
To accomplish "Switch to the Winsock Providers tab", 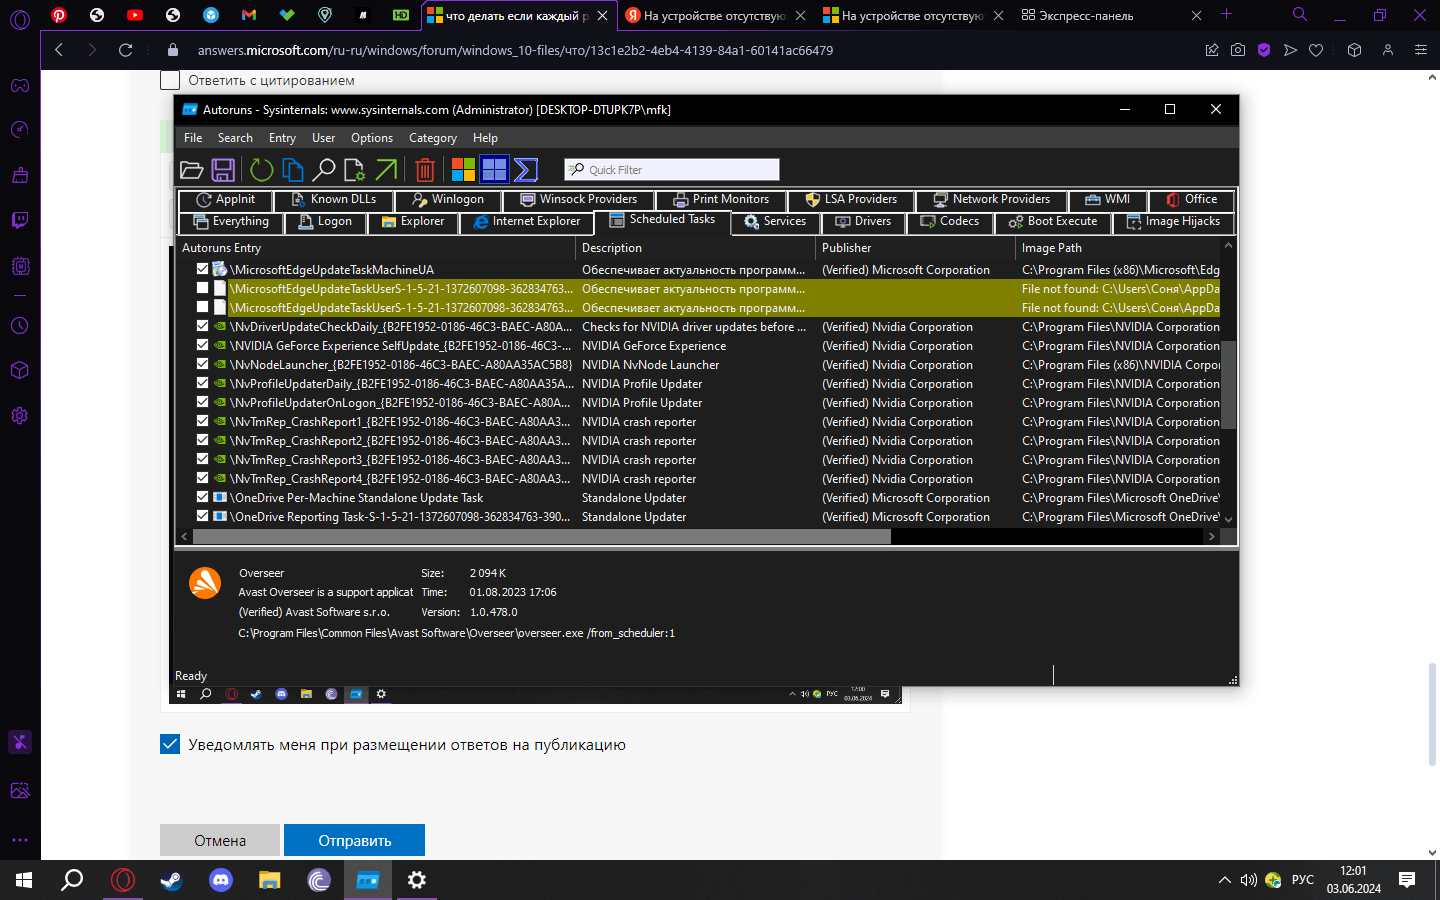I will coord(579,200).
